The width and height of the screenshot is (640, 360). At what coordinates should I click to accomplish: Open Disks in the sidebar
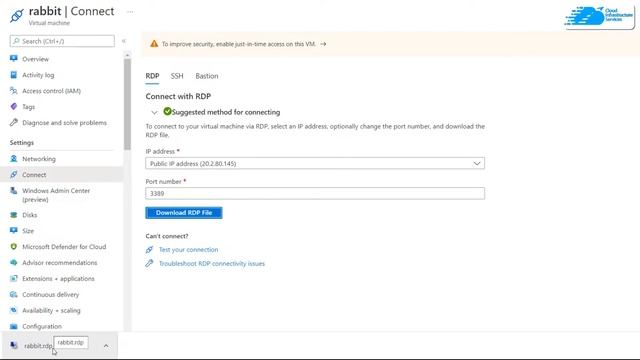pyautogui.click(x=29, y=215)
